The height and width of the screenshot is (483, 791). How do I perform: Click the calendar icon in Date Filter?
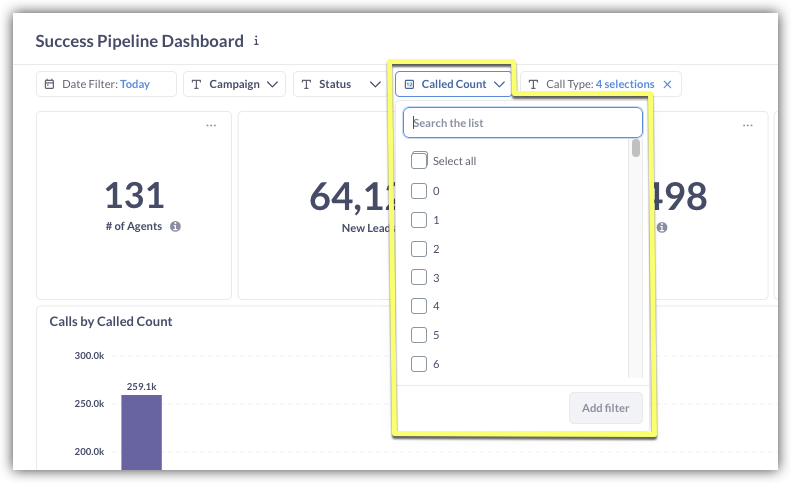pyautogui.click(x=50, y=85)
